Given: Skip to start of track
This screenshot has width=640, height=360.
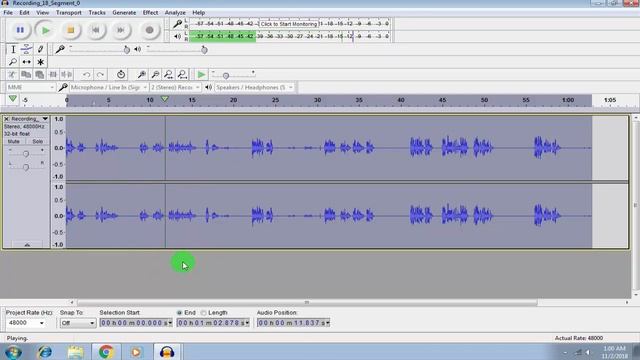Looking at the screenshot, I should [x=96, y=30].
